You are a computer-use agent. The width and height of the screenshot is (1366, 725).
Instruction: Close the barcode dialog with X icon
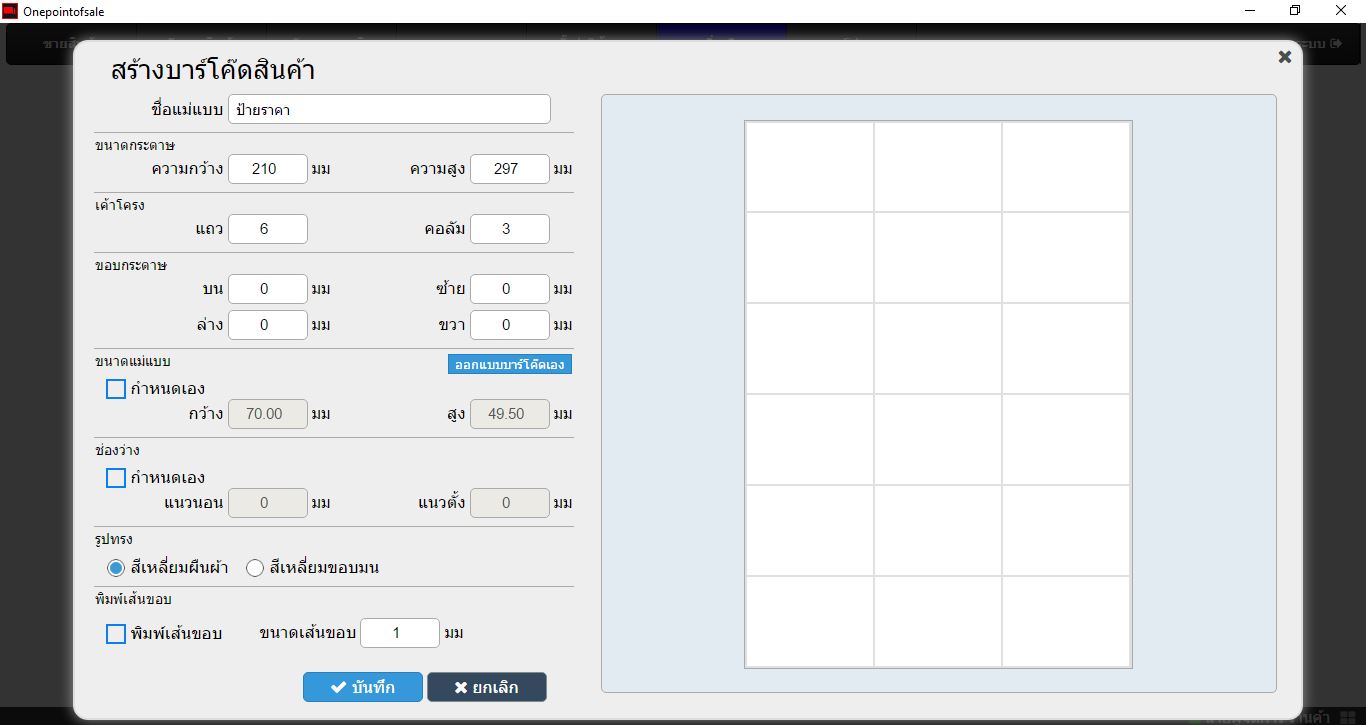[x=1285, y=57]
